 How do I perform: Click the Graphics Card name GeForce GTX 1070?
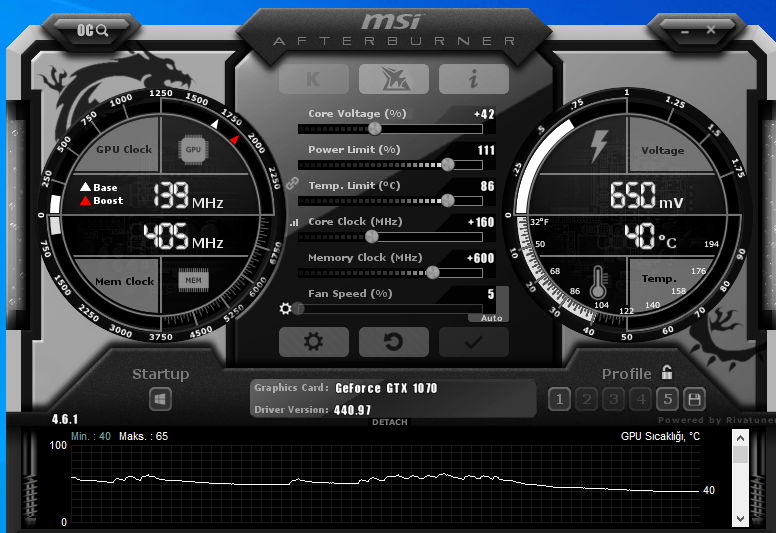click(386, 388)
